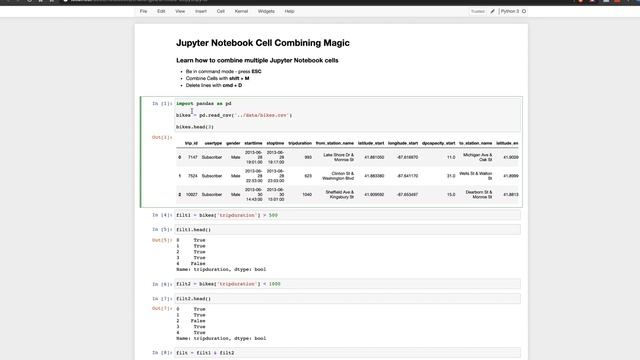640x360 pixels.
Task: Click the 'Be in command mode' bullet
Action: click(223, 71)
